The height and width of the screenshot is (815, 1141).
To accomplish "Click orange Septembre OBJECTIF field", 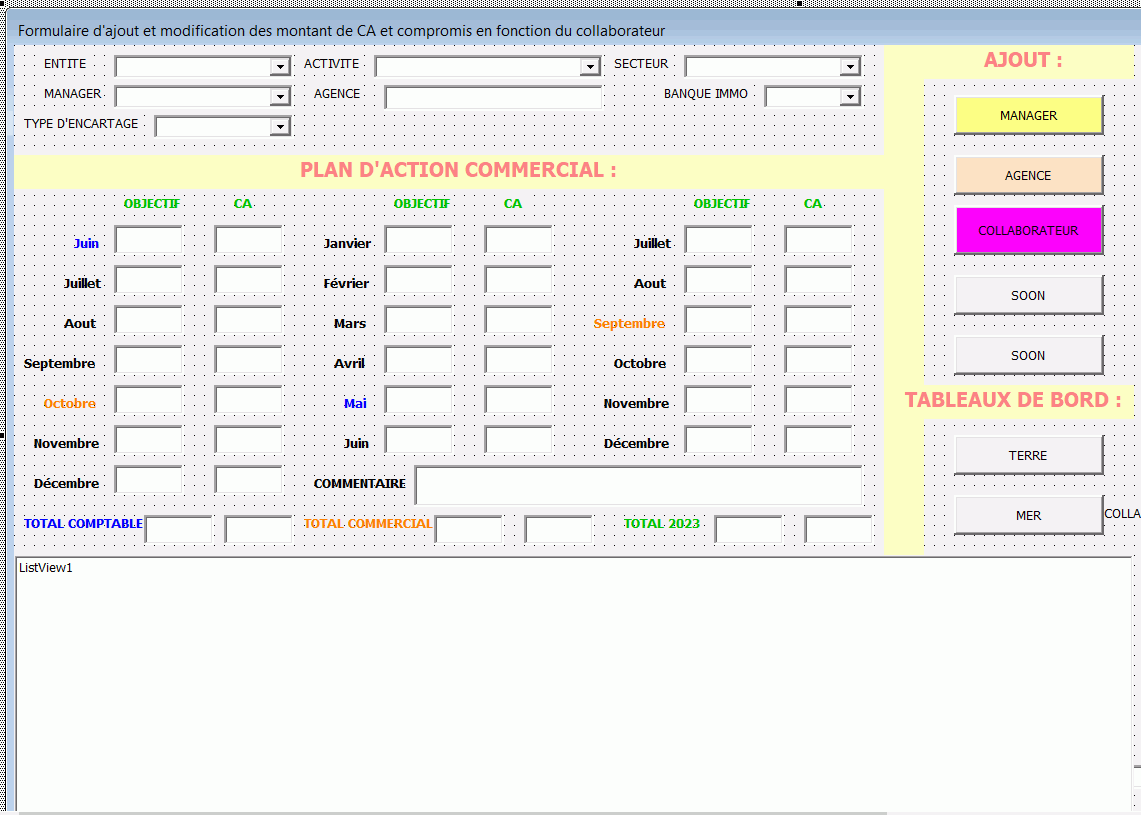I will point(719,320).
